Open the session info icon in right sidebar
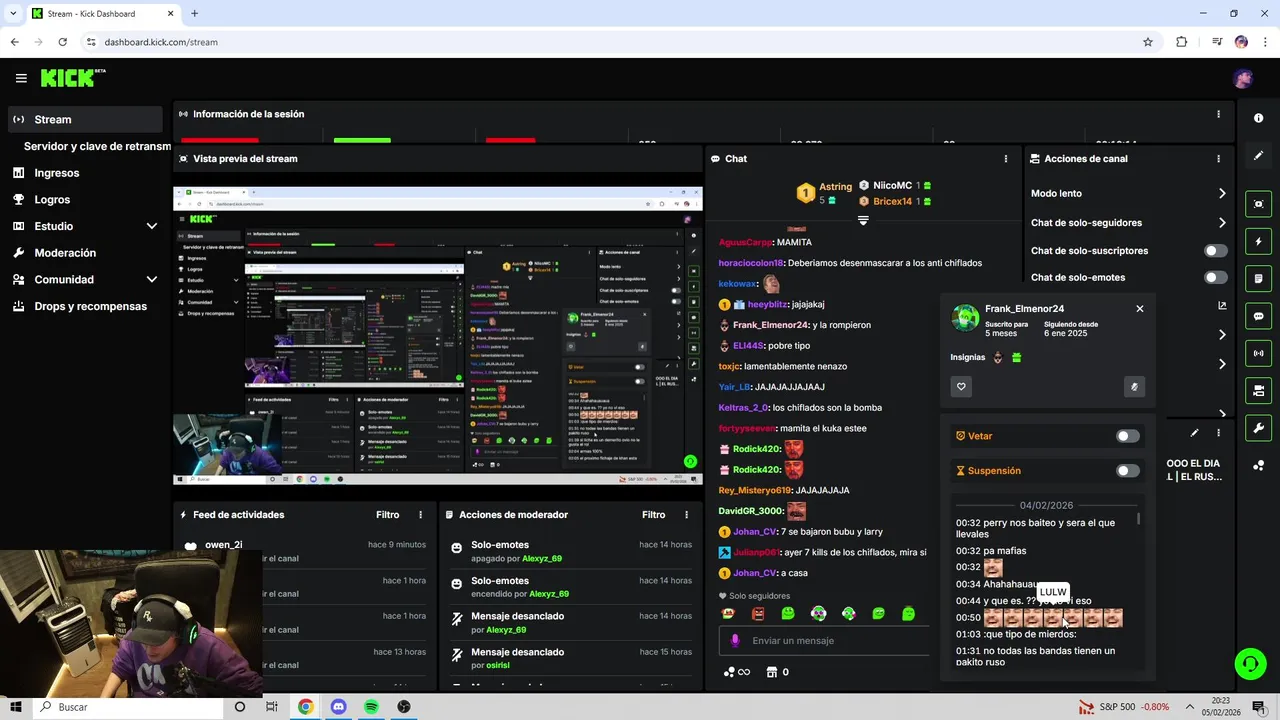 tap(1258, 118)
